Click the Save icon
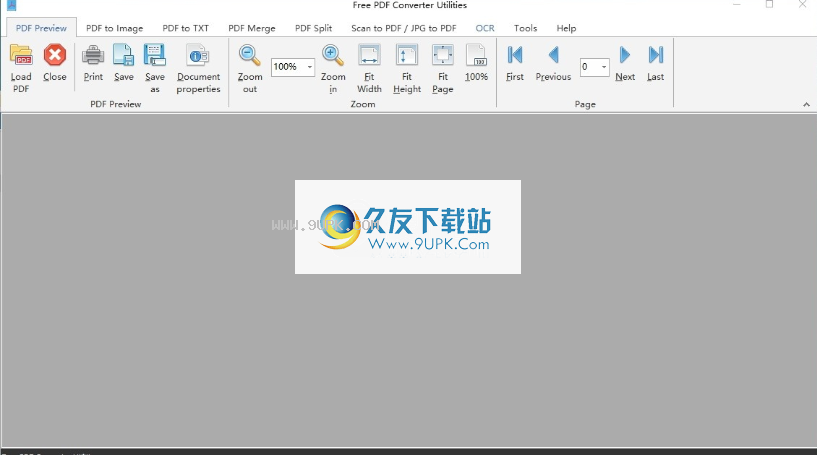This screenshot has width=817, height=455. pyautogui.click(x=123, y=55)
